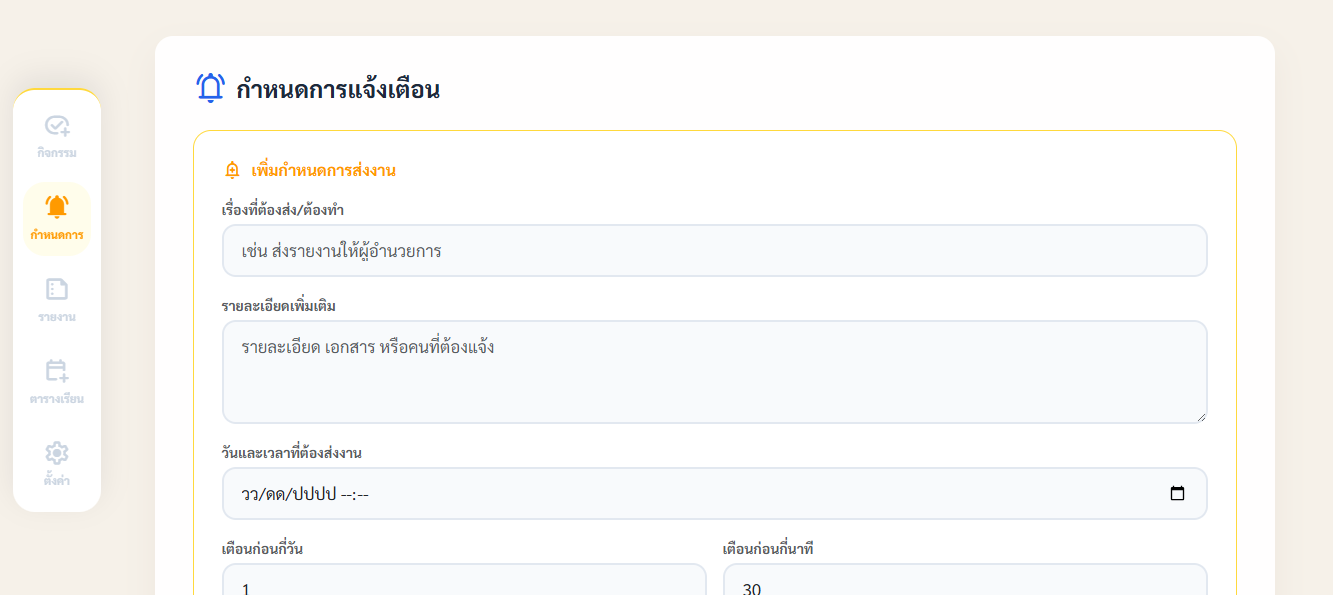The width and height of the screenshot is (1333, 595).
Task: Select the orange bell กำหนดการ sidebar icon
Action: (57, 207)
